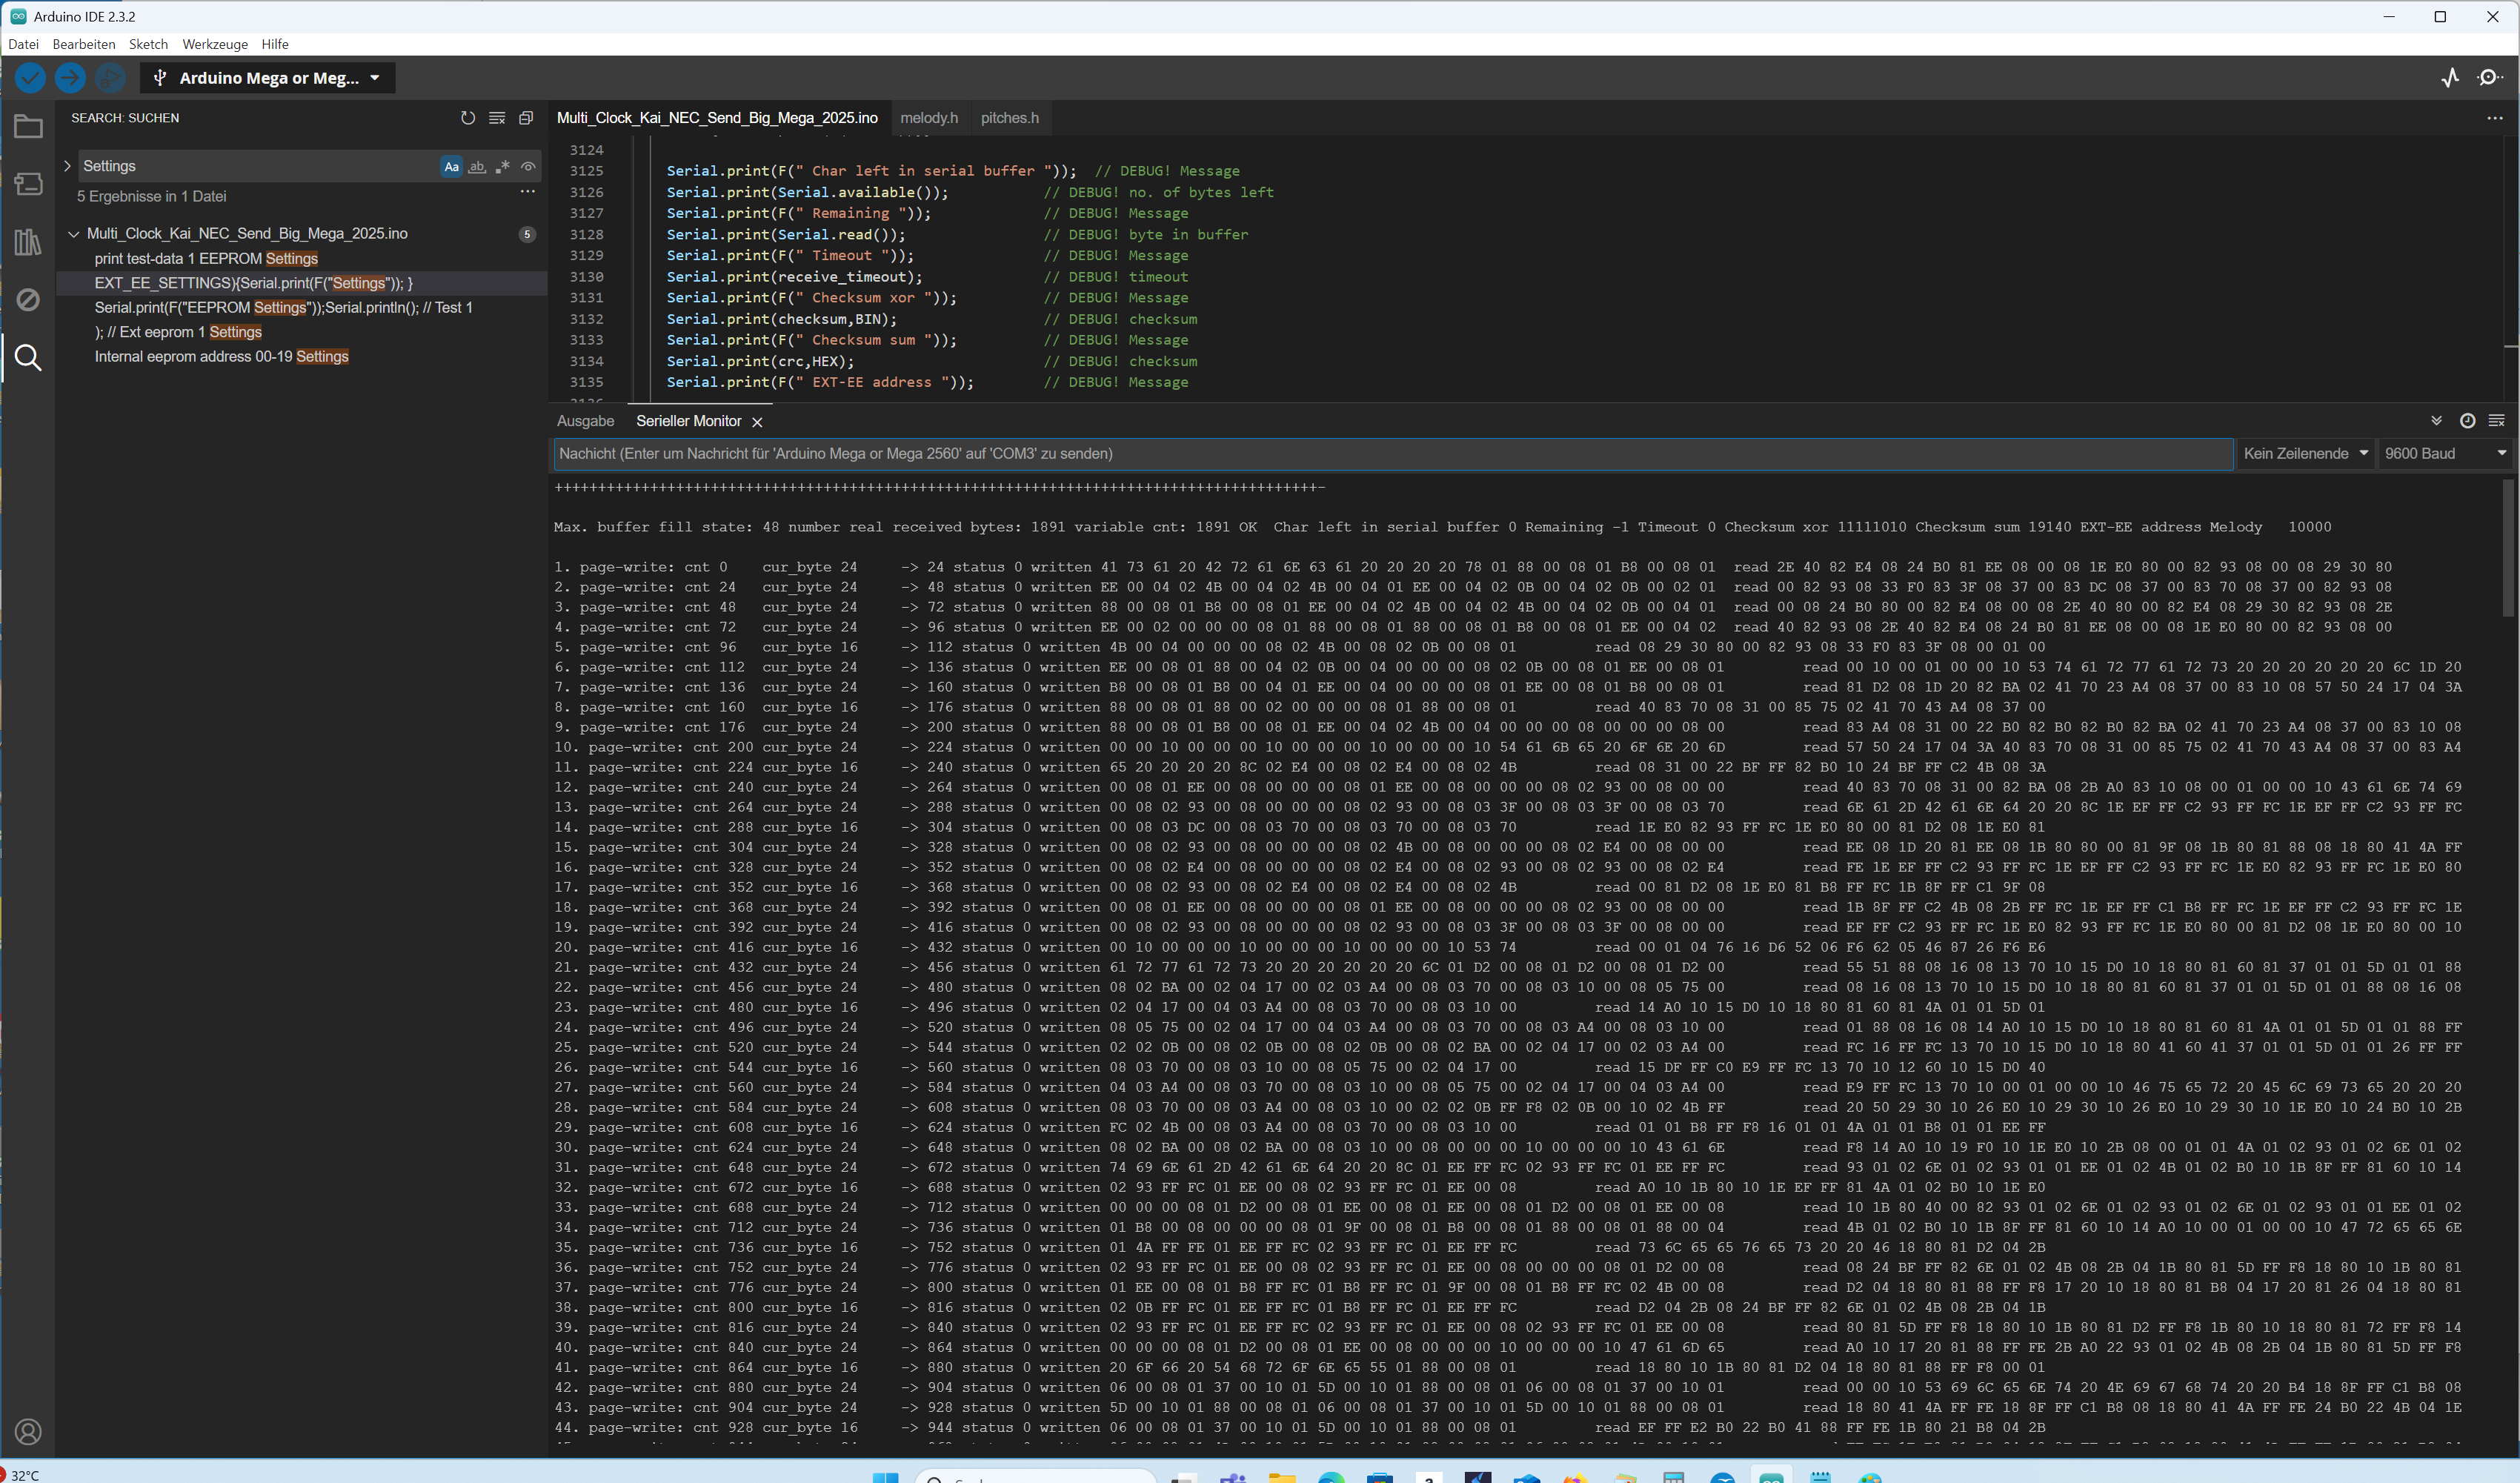Click serial output row '1. page-write: cnt 0'
Screen dimensions: 2520x1483
pos(1473,567)
